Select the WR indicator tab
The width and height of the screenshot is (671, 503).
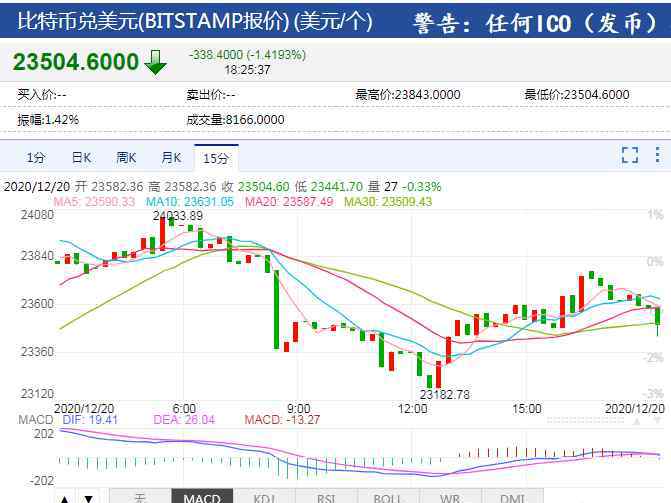point(450,497)
